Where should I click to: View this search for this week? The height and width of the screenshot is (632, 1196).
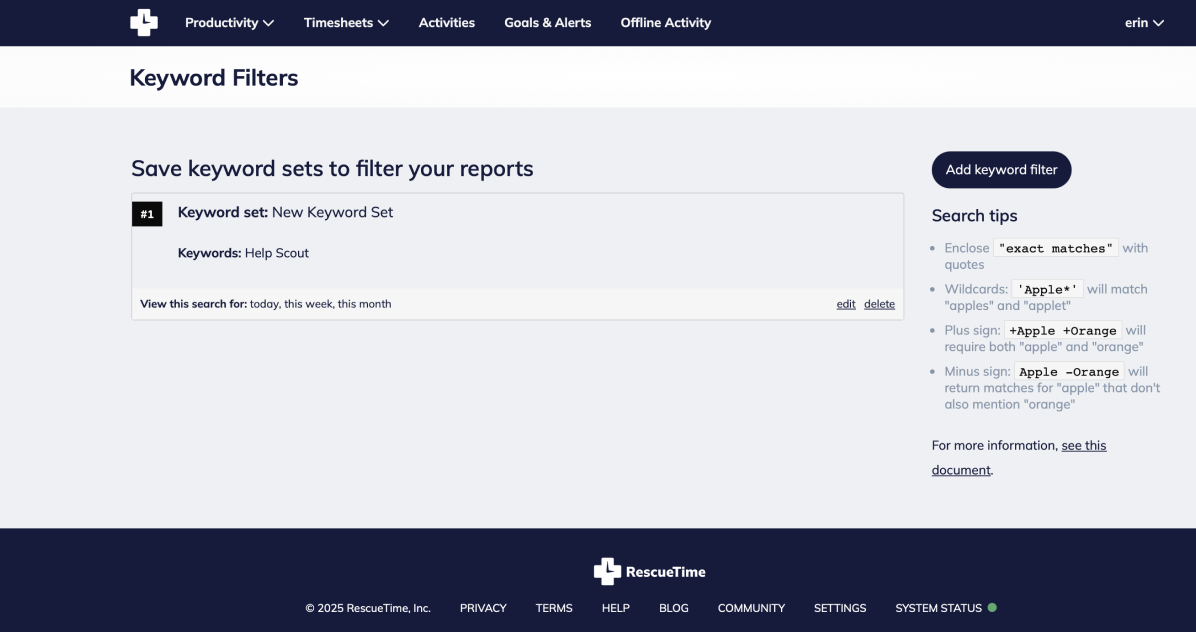(307, 304)
